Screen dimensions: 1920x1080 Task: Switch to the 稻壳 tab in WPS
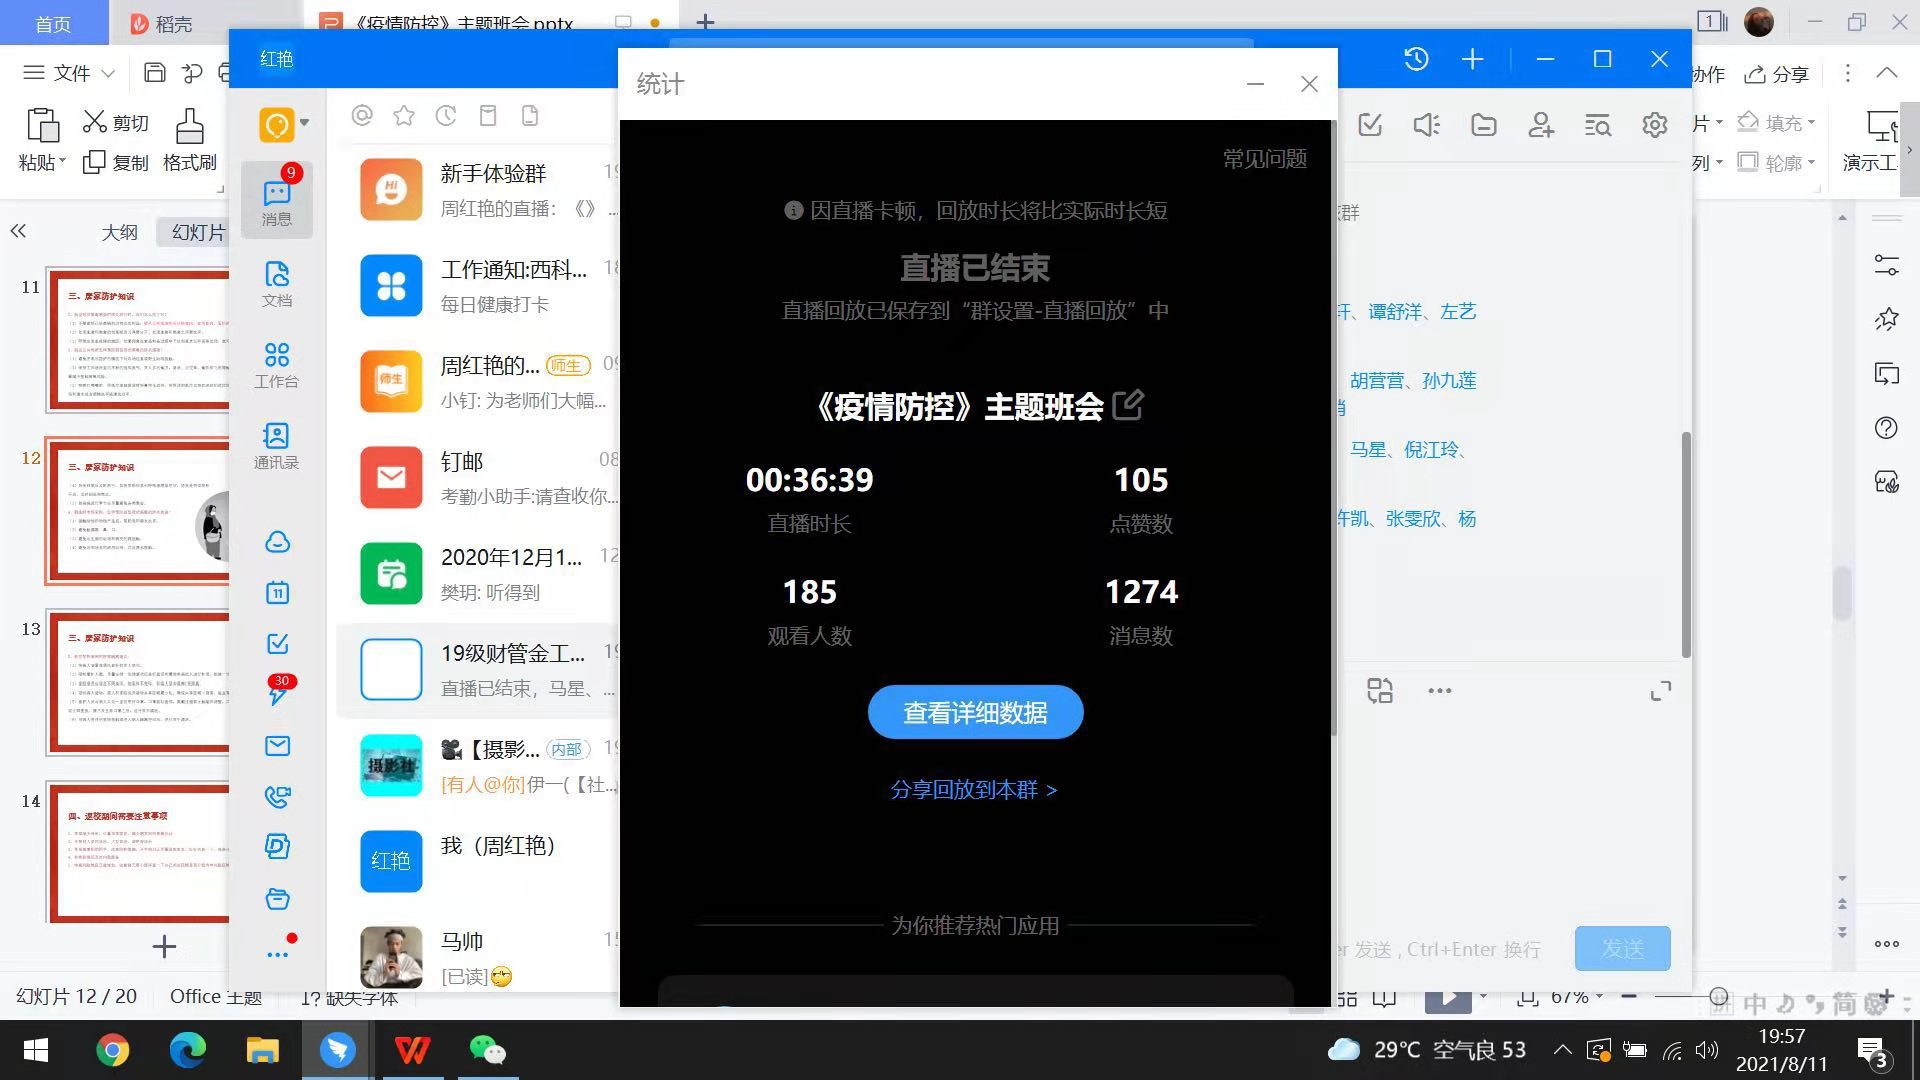162,23
